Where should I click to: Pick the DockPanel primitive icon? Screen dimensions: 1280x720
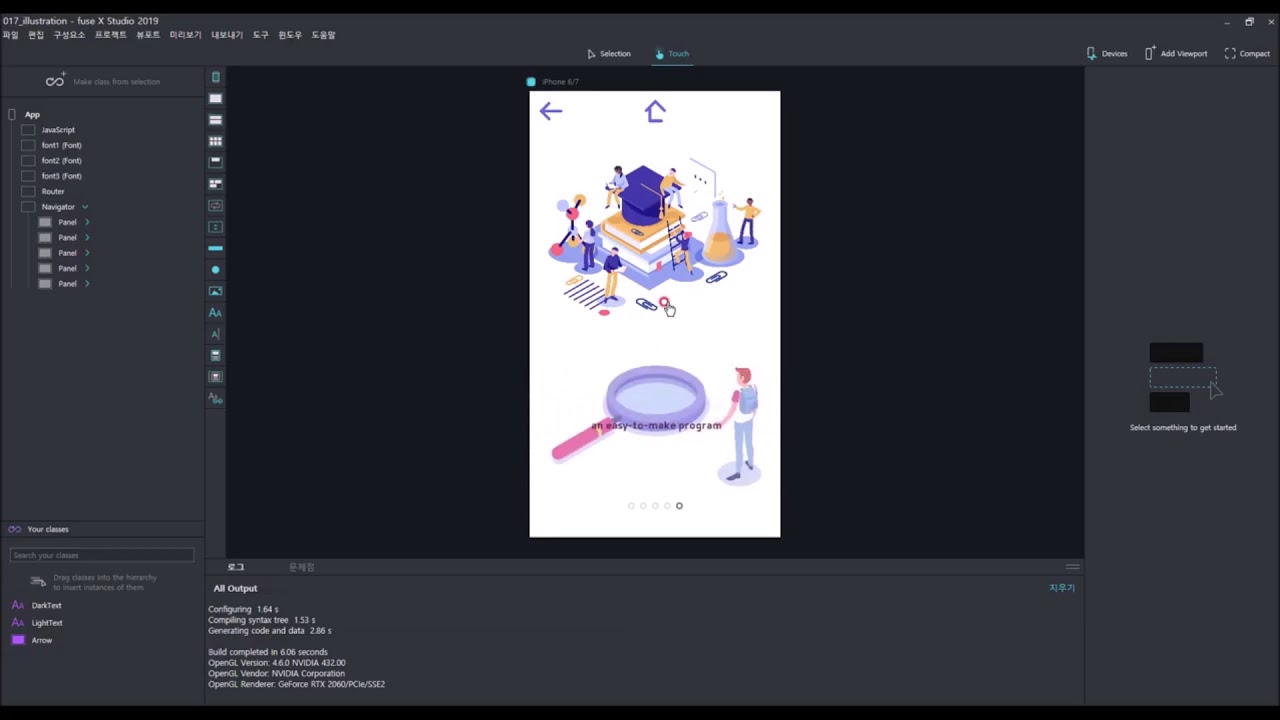point(215,162)
